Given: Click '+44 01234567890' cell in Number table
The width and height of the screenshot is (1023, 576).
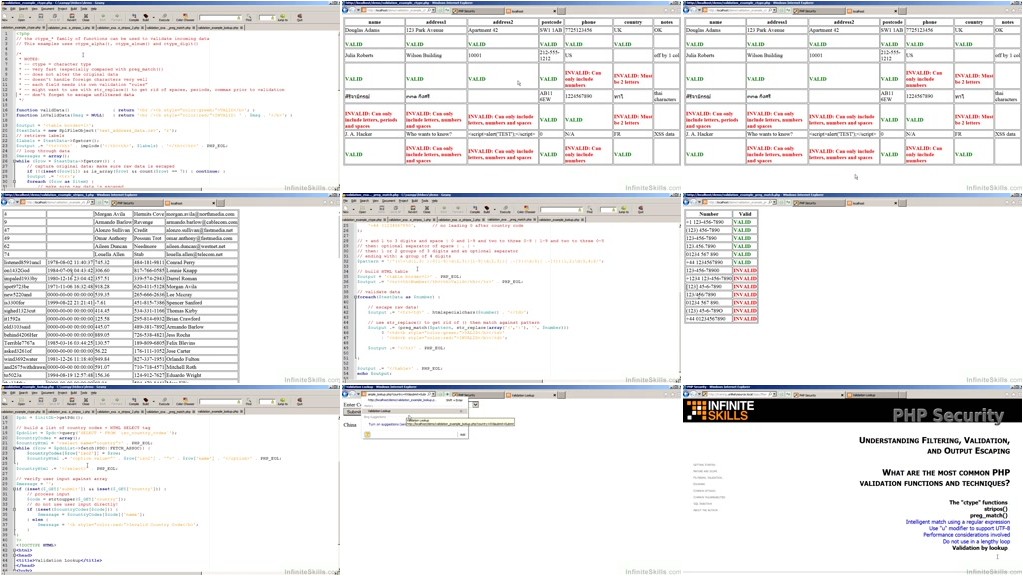Looking at the screenshot, I should [x=707, y=319].
